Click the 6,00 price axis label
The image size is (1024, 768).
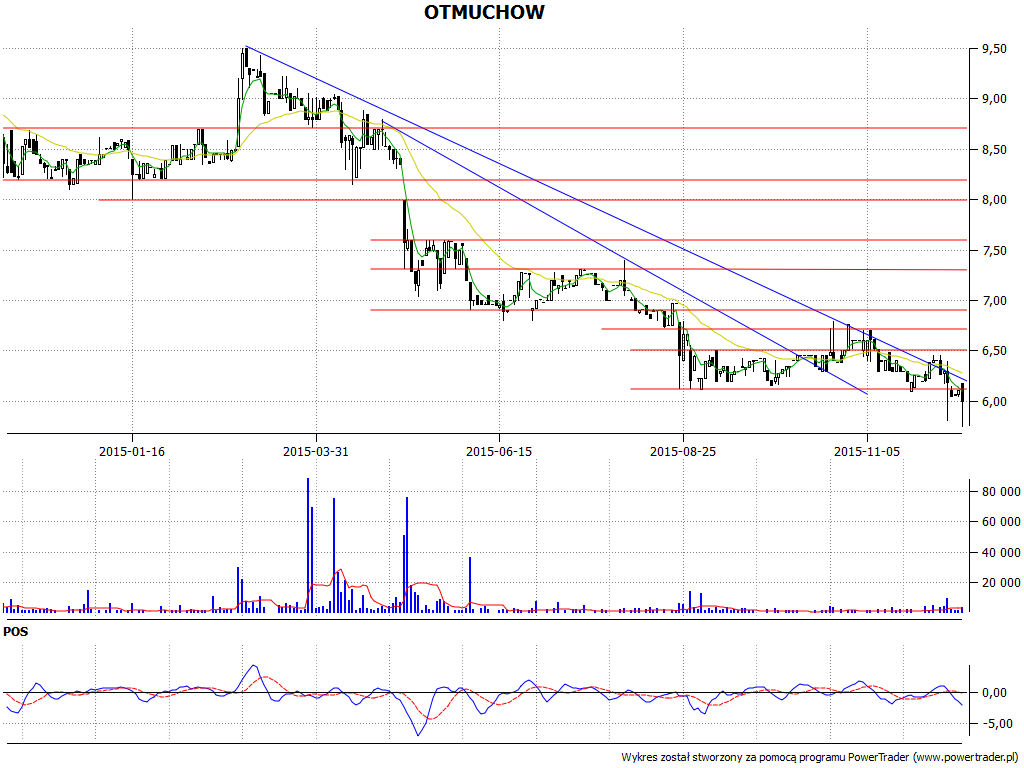[994, 402]
